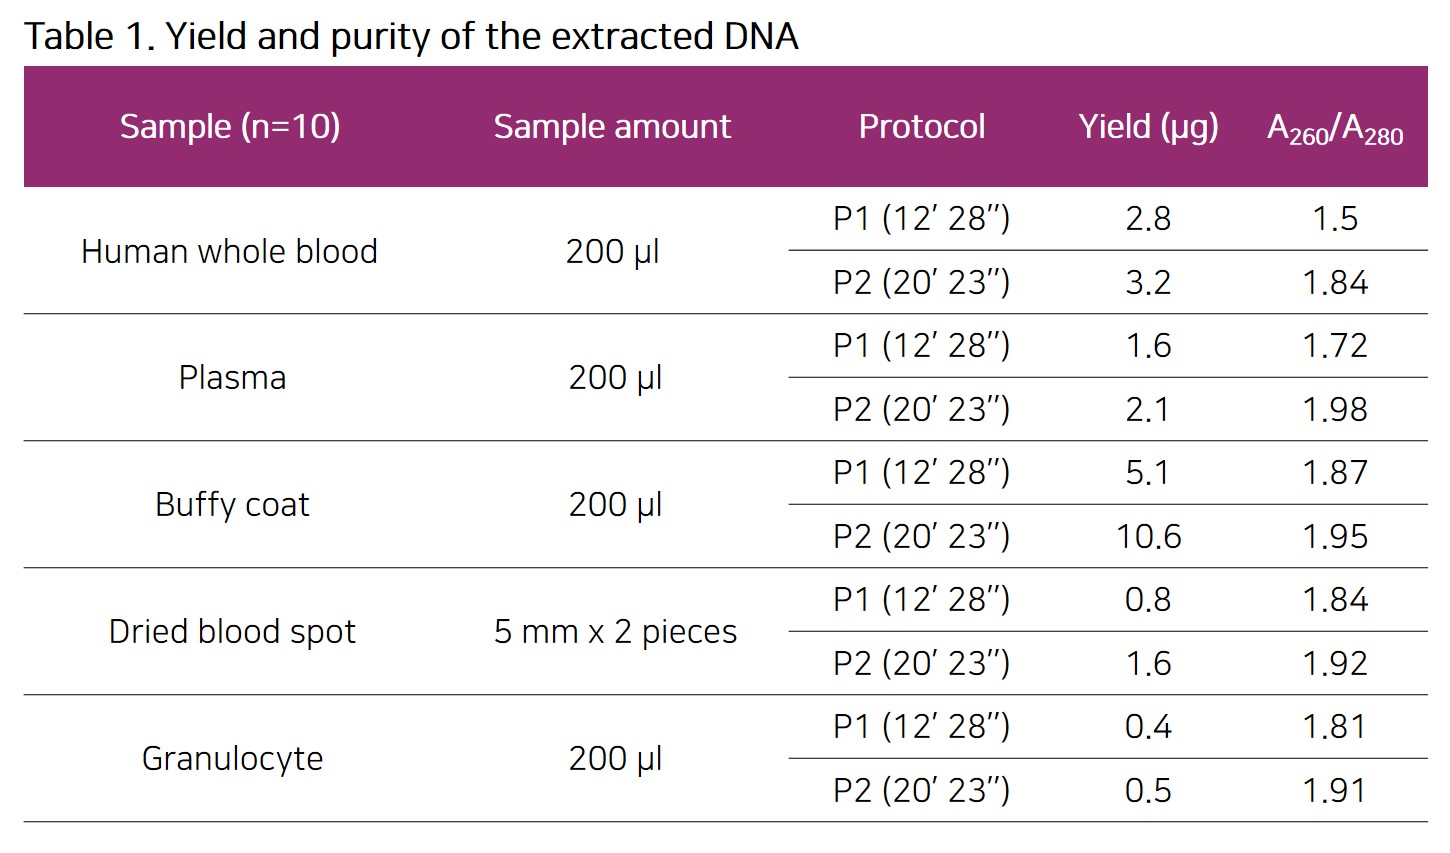
Task: Click the 10.6 yield value
Action: pos(1148,537)
